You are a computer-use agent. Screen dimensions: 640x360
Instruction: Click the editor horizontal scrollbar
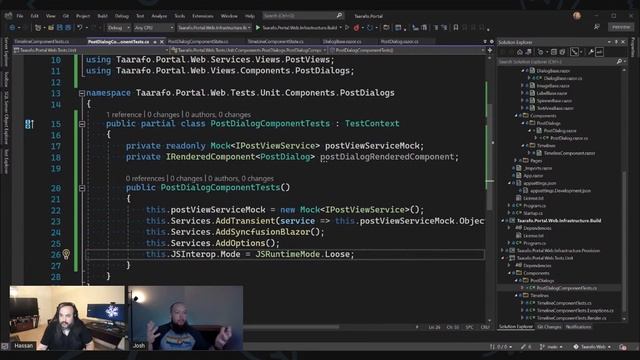[291, 327]
